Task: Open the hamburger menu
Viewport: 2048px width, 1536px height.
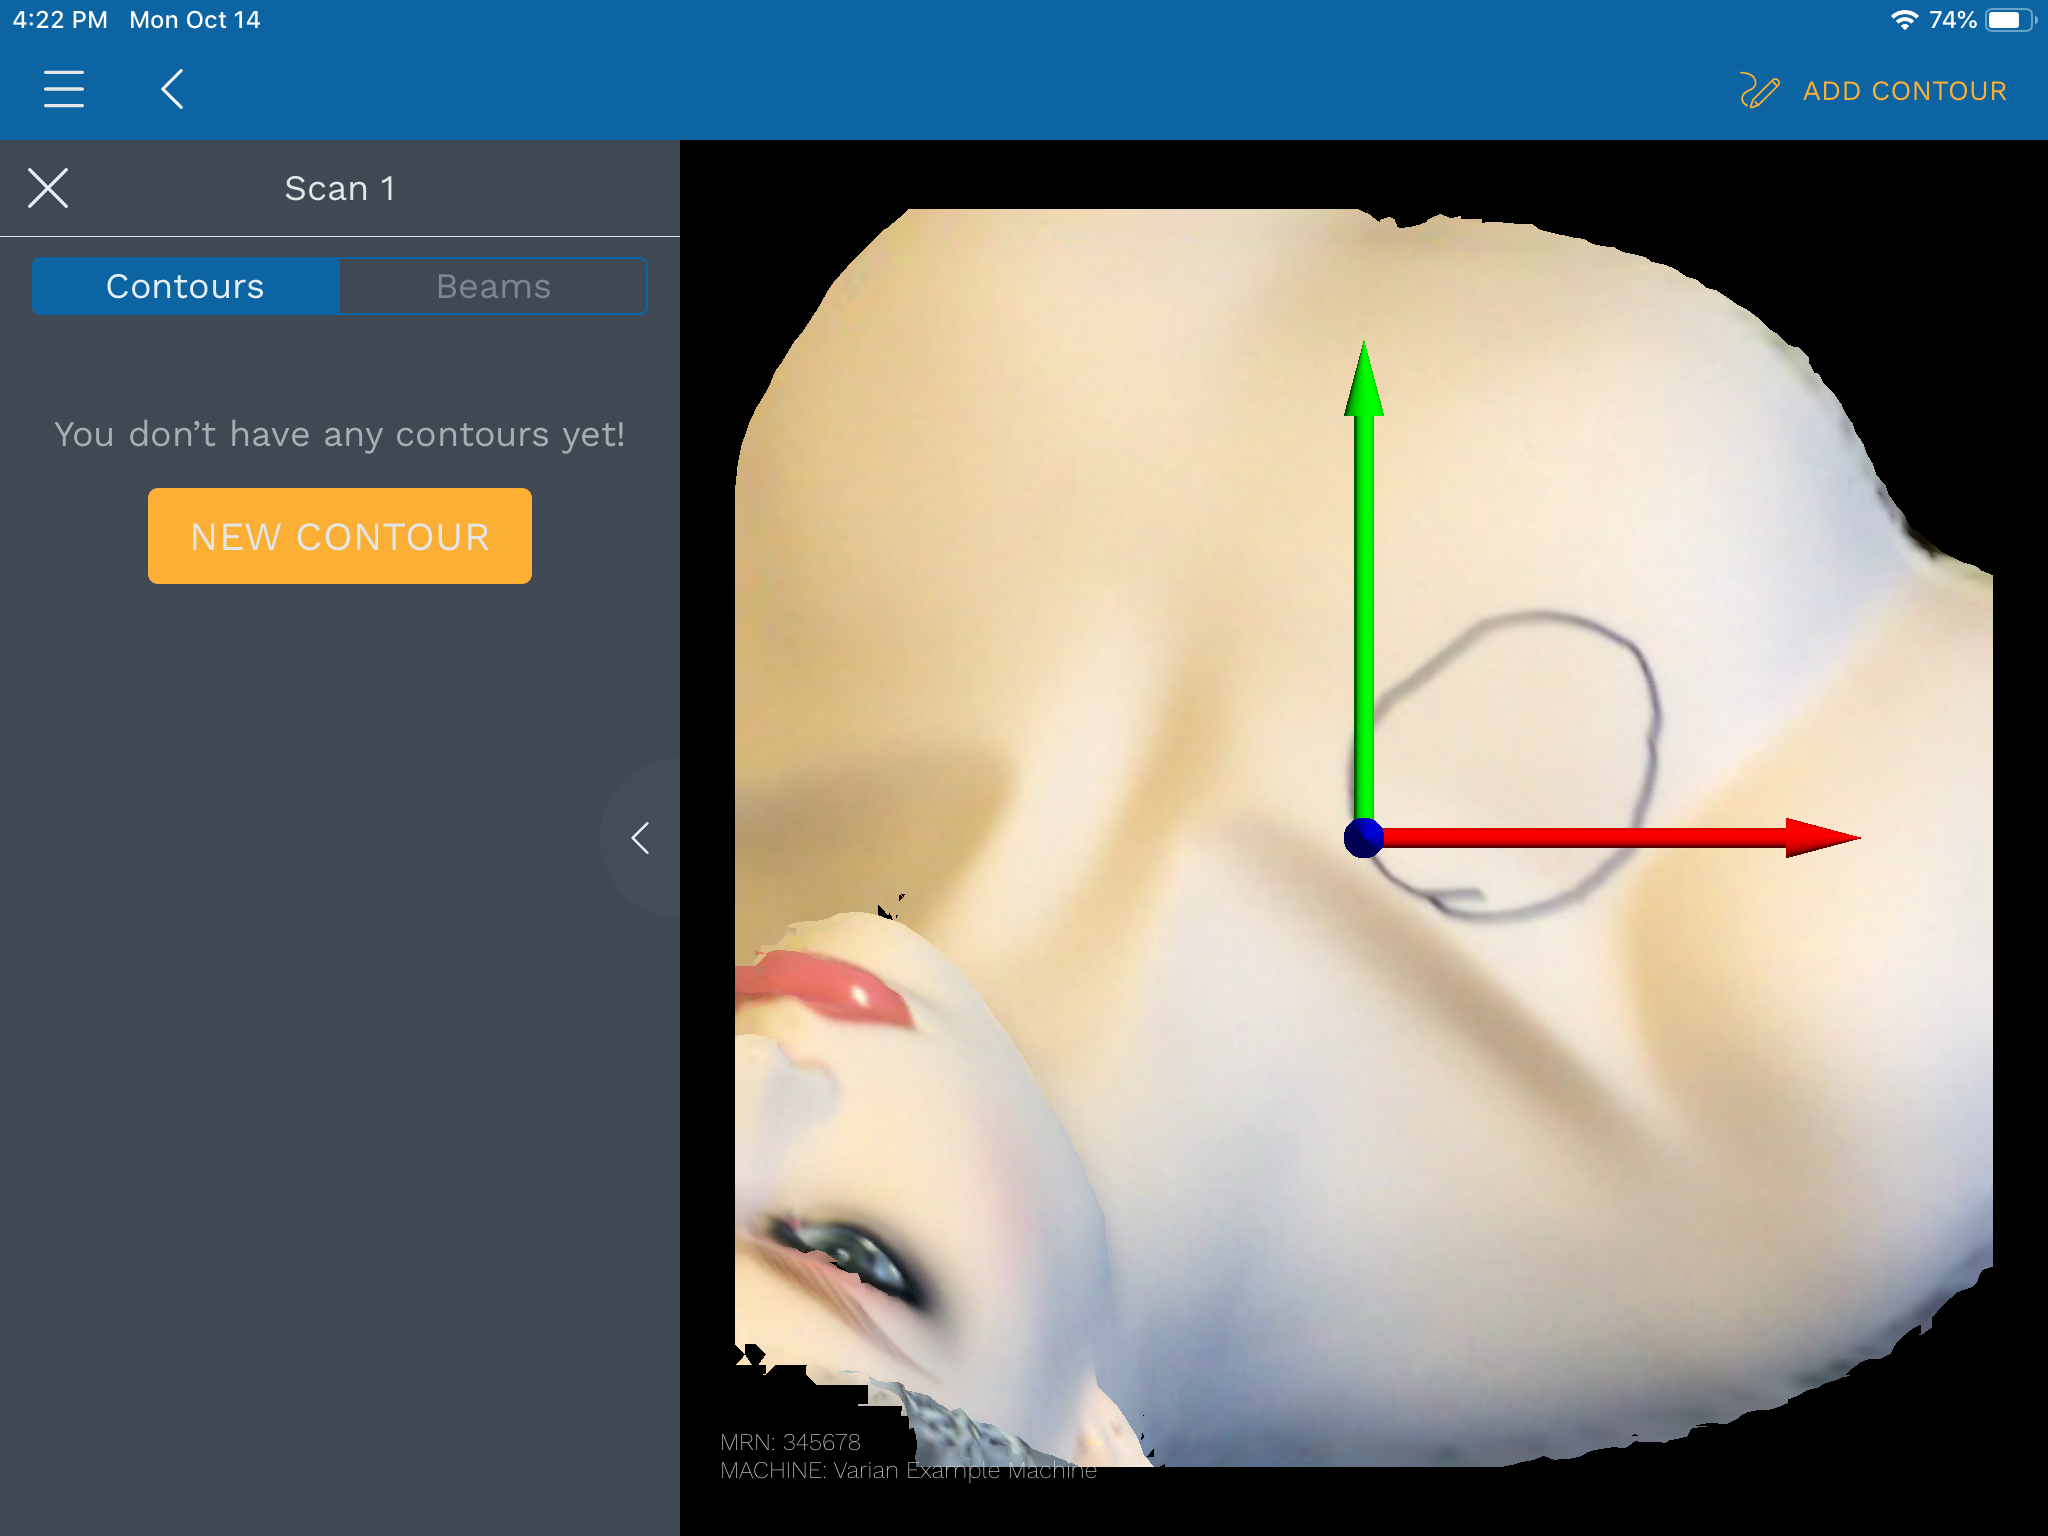Action: click(x=64, y=89)
